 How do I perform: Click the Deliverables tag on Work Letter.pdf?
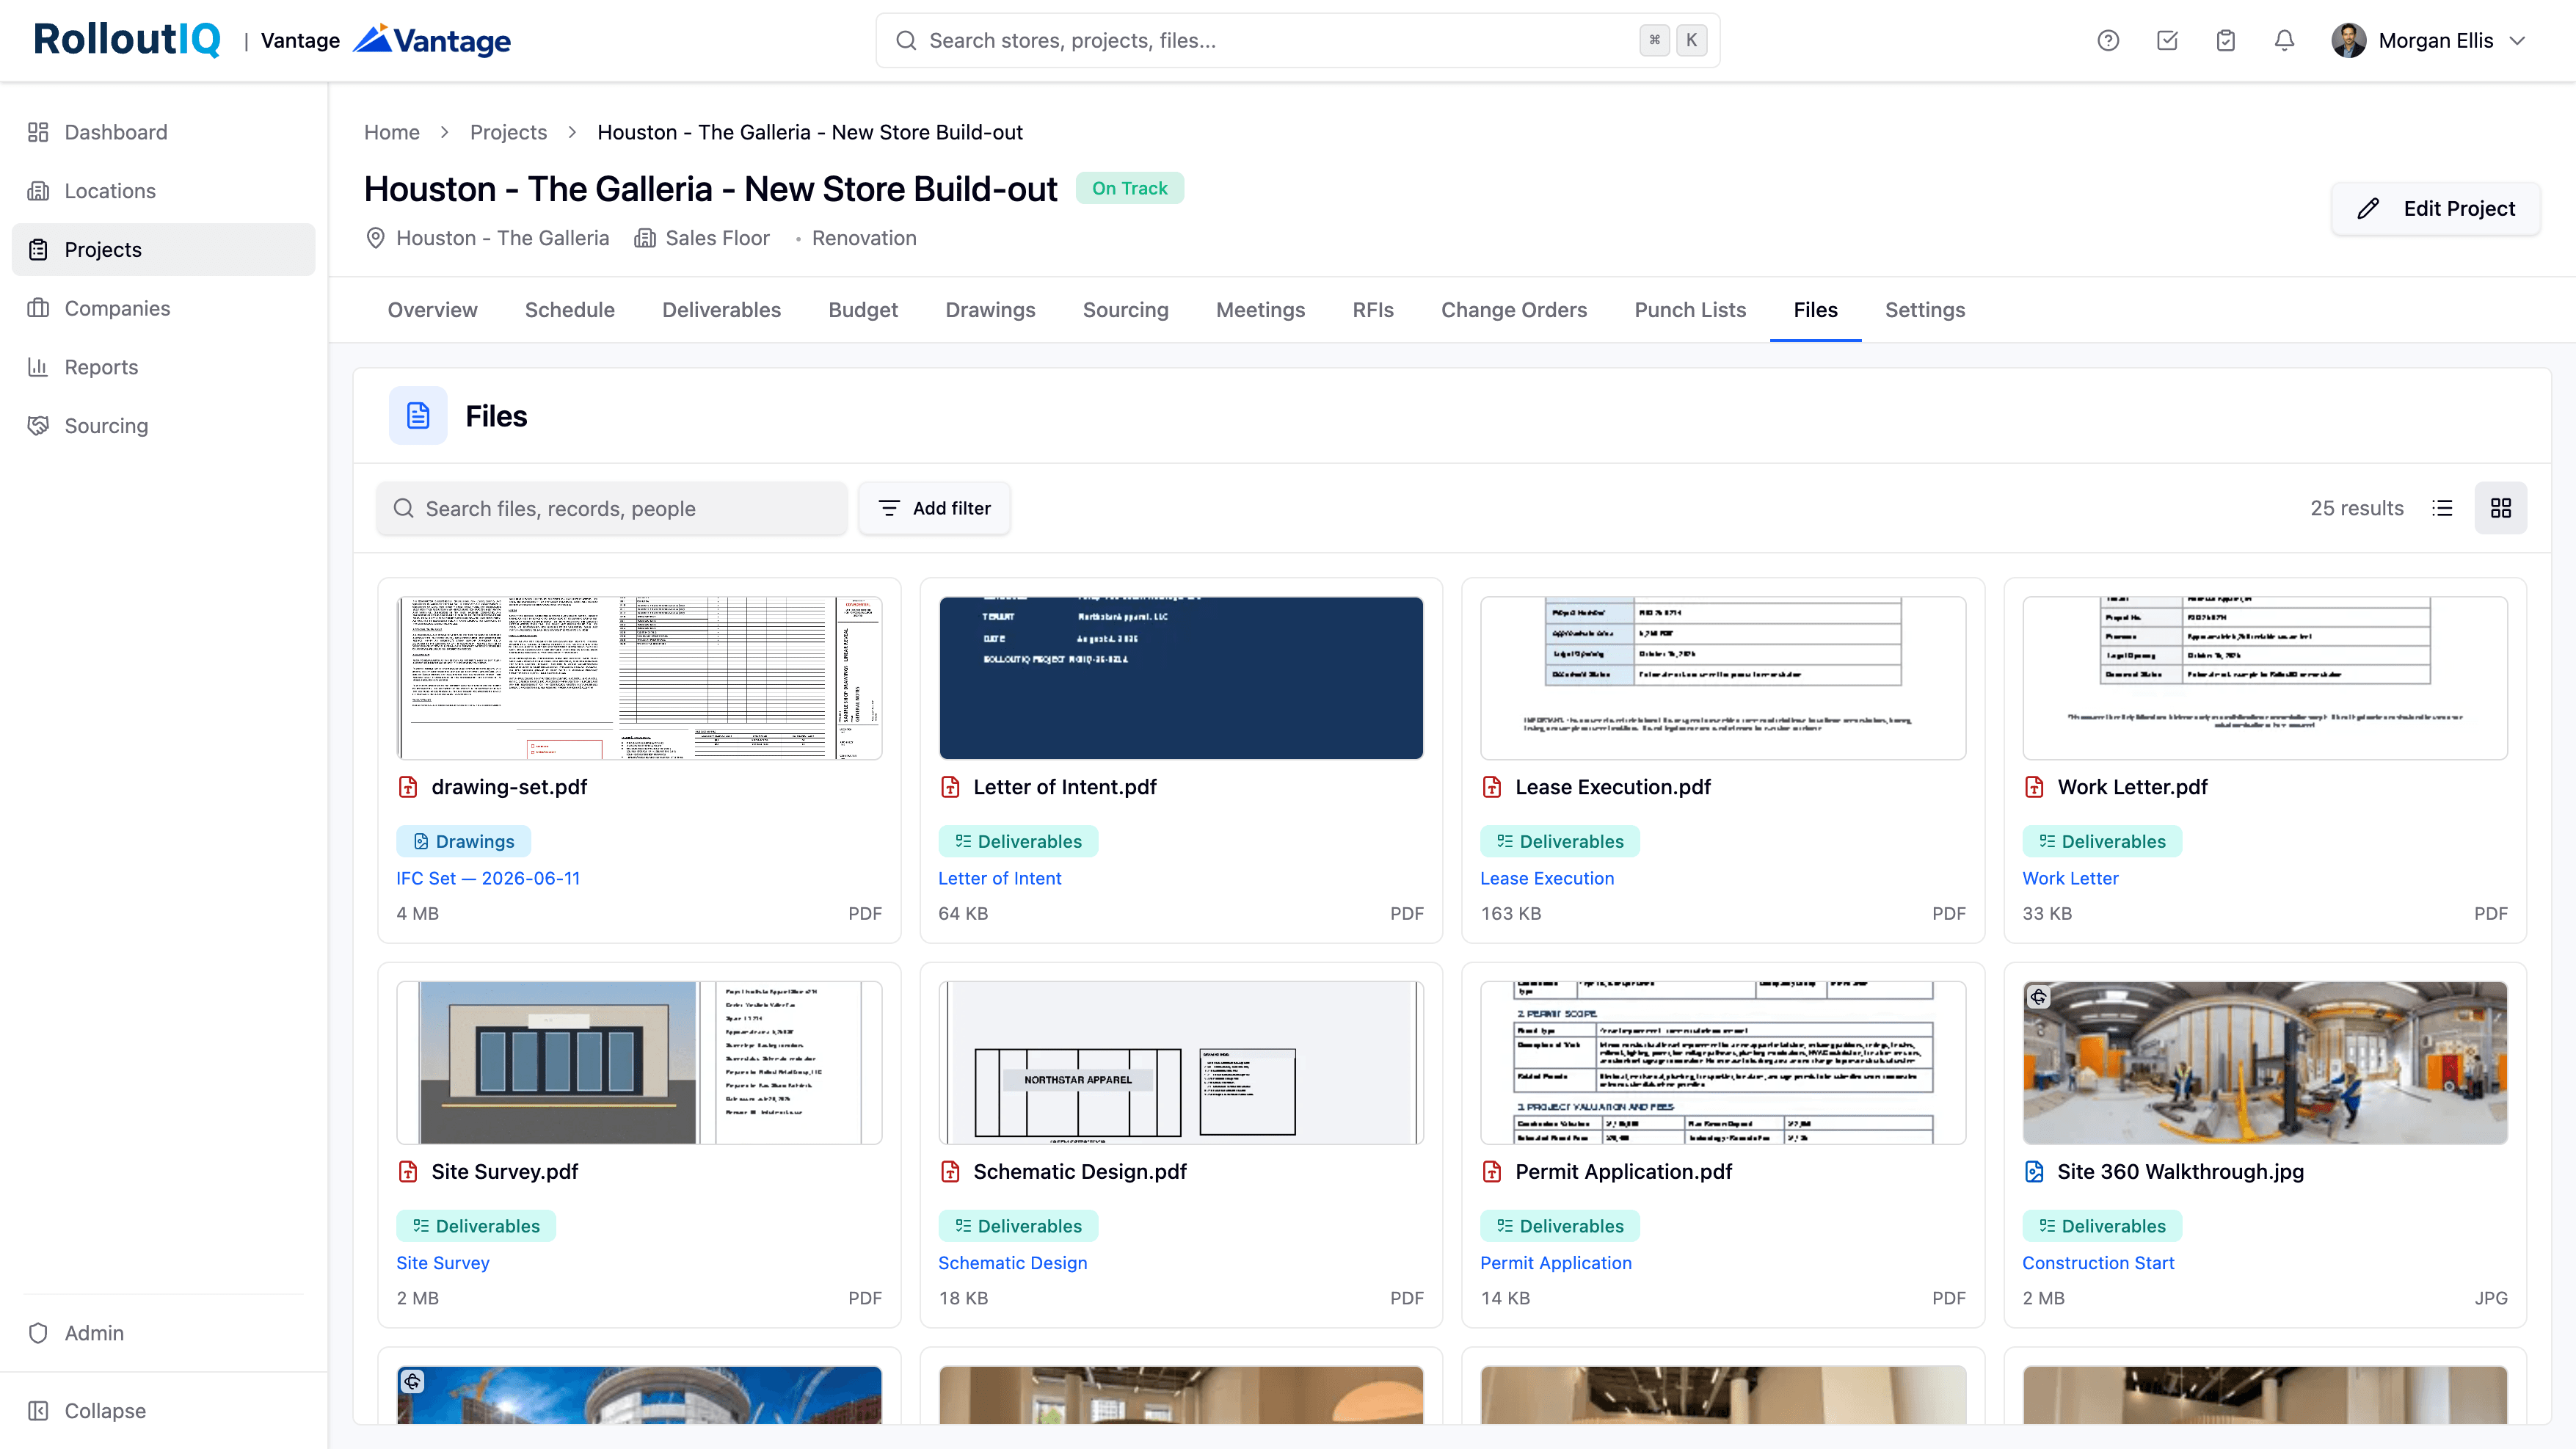click(2102, 841)
